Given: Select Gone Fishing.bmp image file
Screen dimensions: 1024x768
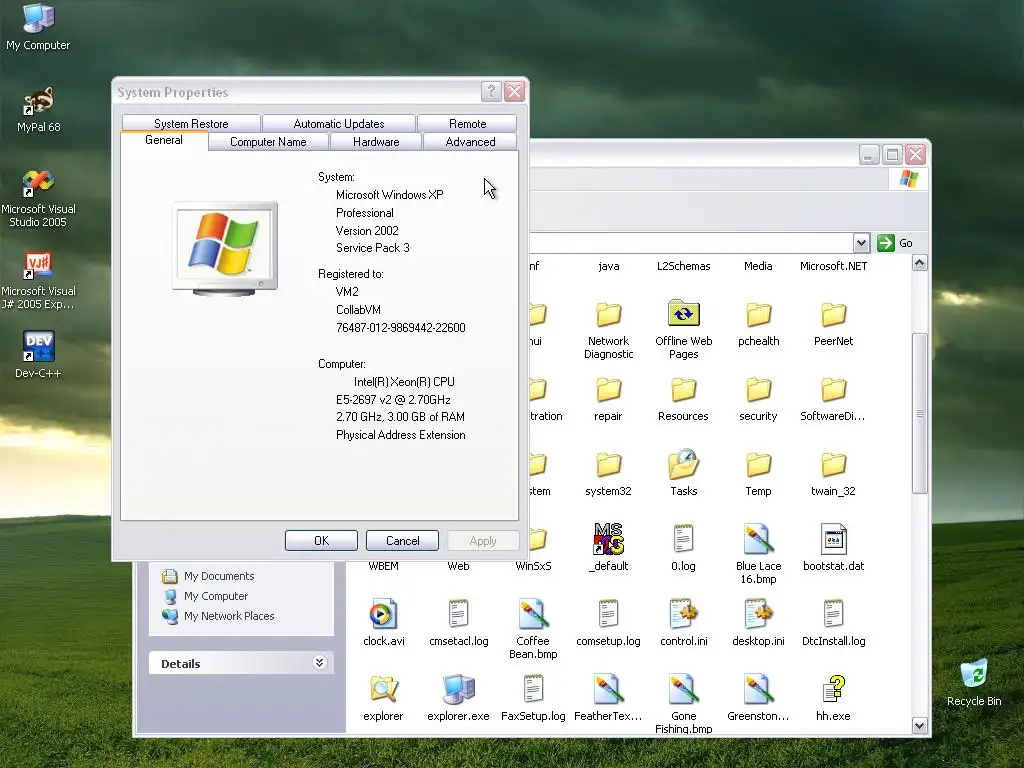Looking at the screenshot, I should [683, 703].
